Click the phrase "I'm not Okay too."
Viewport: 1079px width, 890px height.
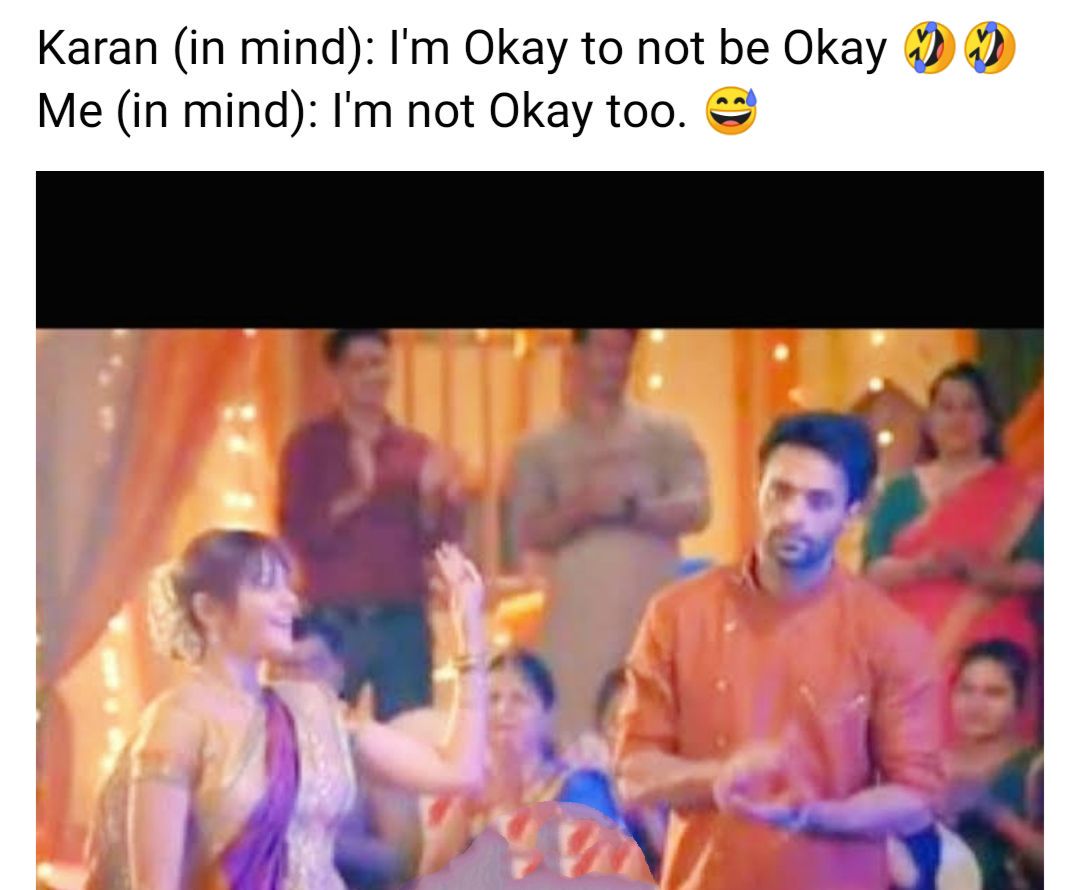pos(509,112)
